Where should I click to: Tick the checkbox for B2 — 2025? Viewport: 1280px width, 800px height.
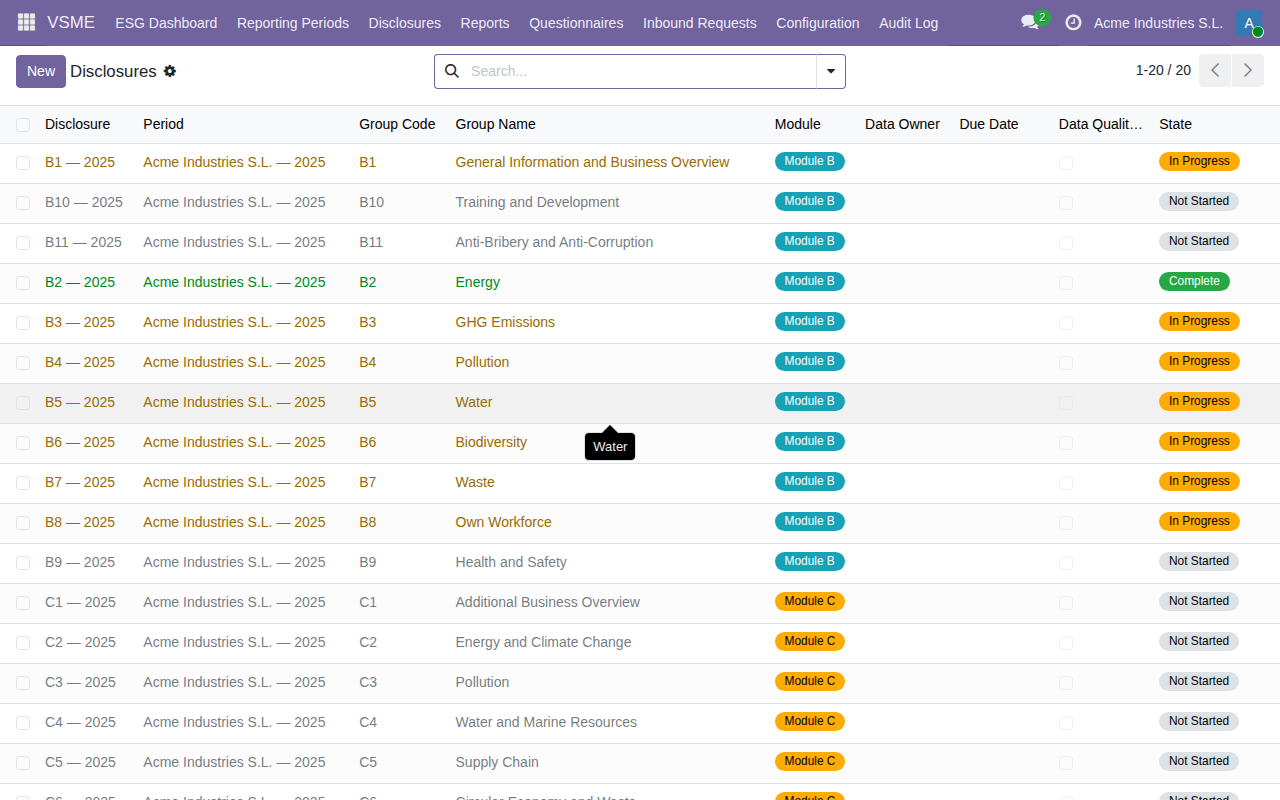tap(23, 282)
